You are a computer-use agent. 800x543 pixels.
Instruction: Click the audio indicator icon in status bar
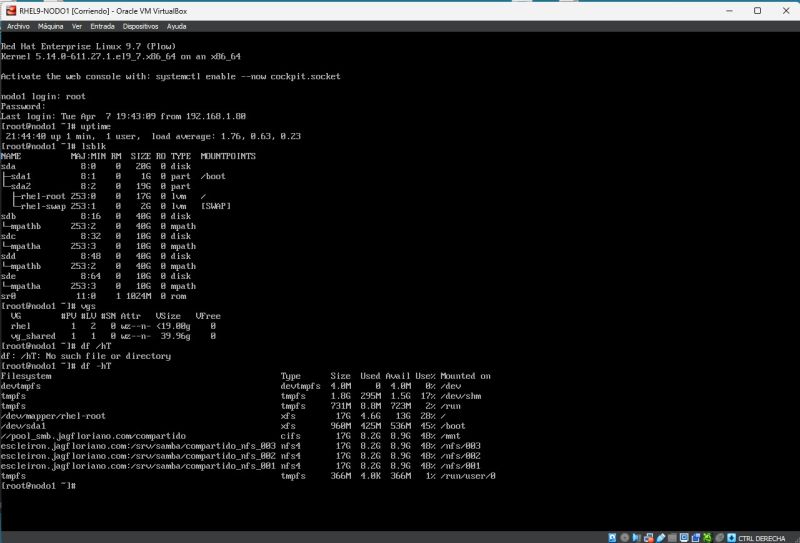(x=636, y=537)
